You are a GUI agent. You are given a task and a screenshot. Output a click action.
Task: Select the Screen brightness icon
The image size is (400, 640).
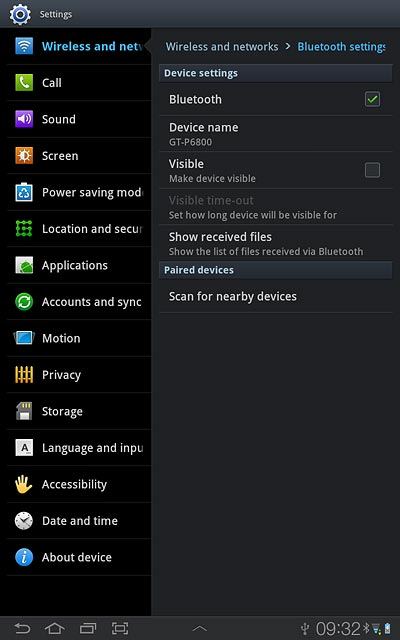pos(24,156)
